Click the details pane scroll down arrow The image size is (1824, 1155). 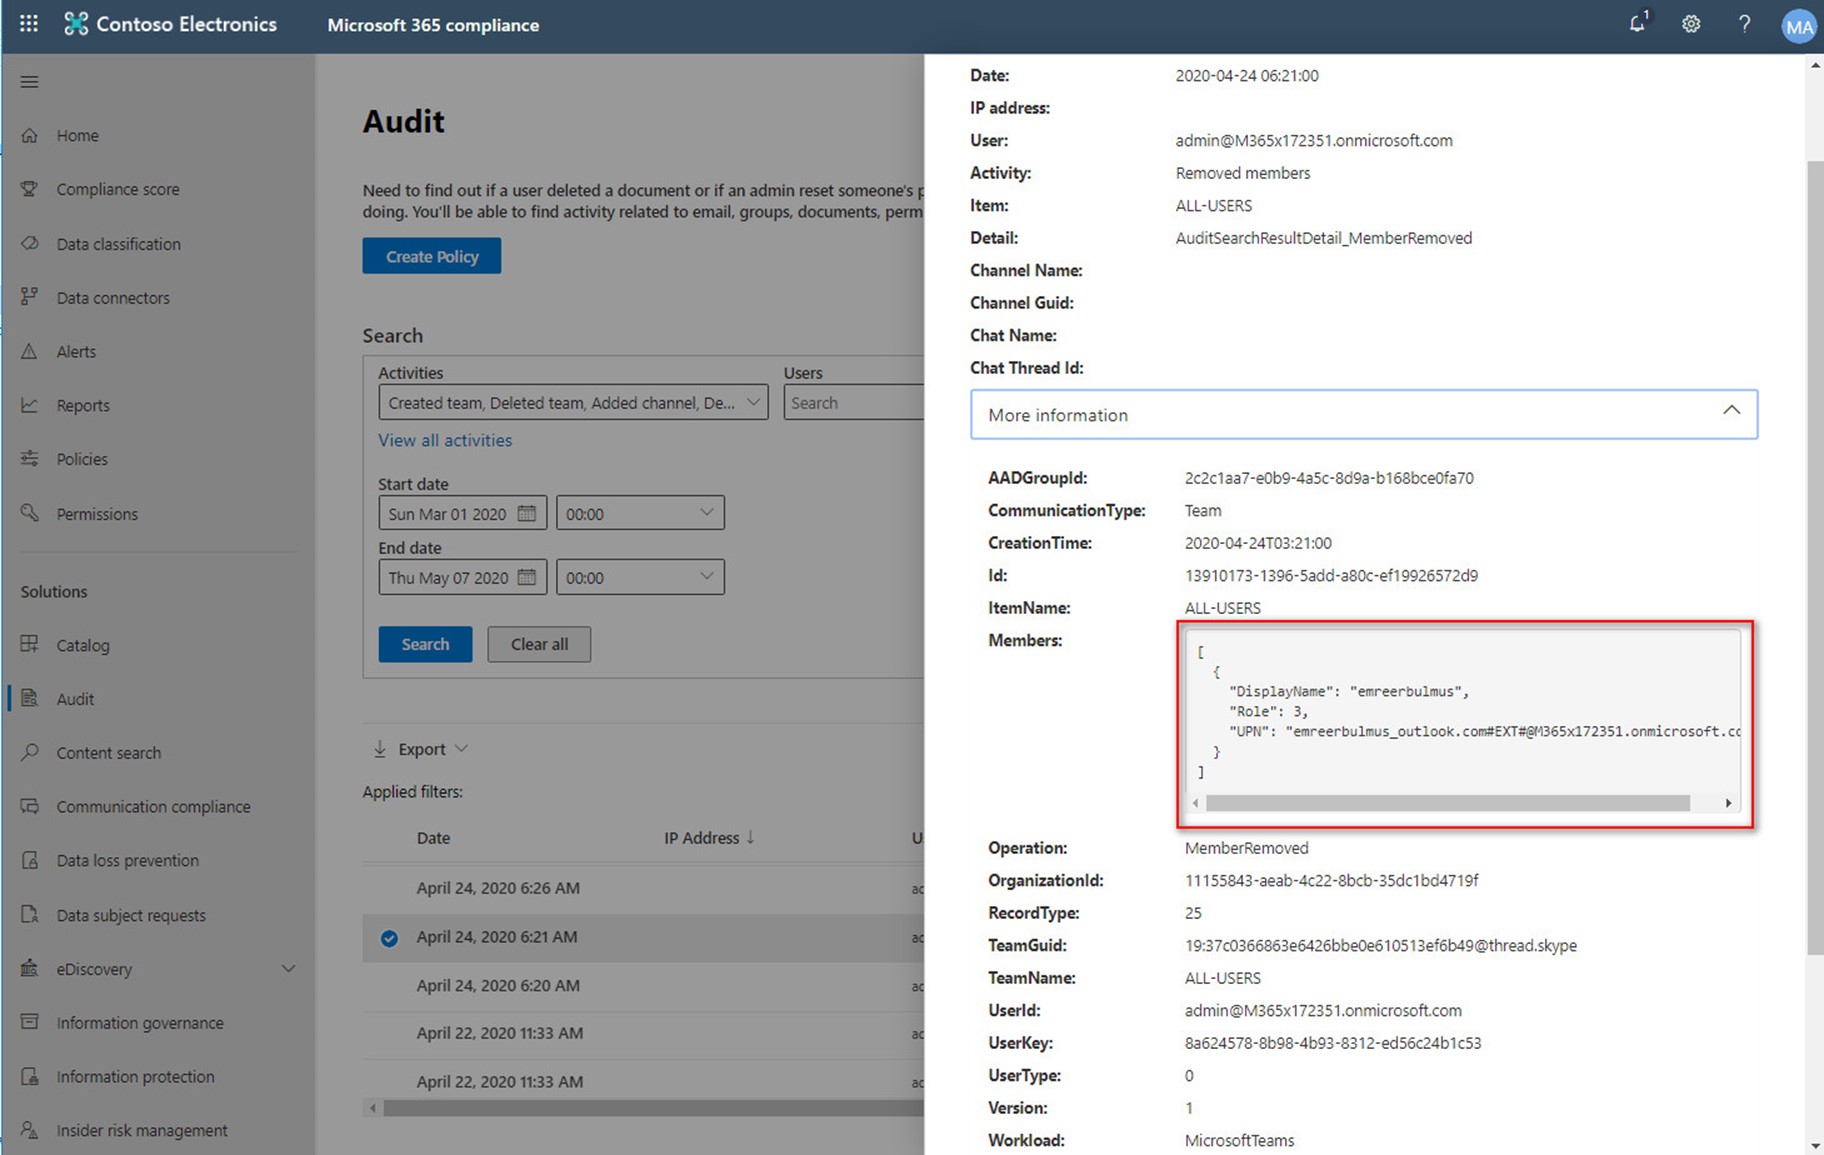tap(1815, 1145)
